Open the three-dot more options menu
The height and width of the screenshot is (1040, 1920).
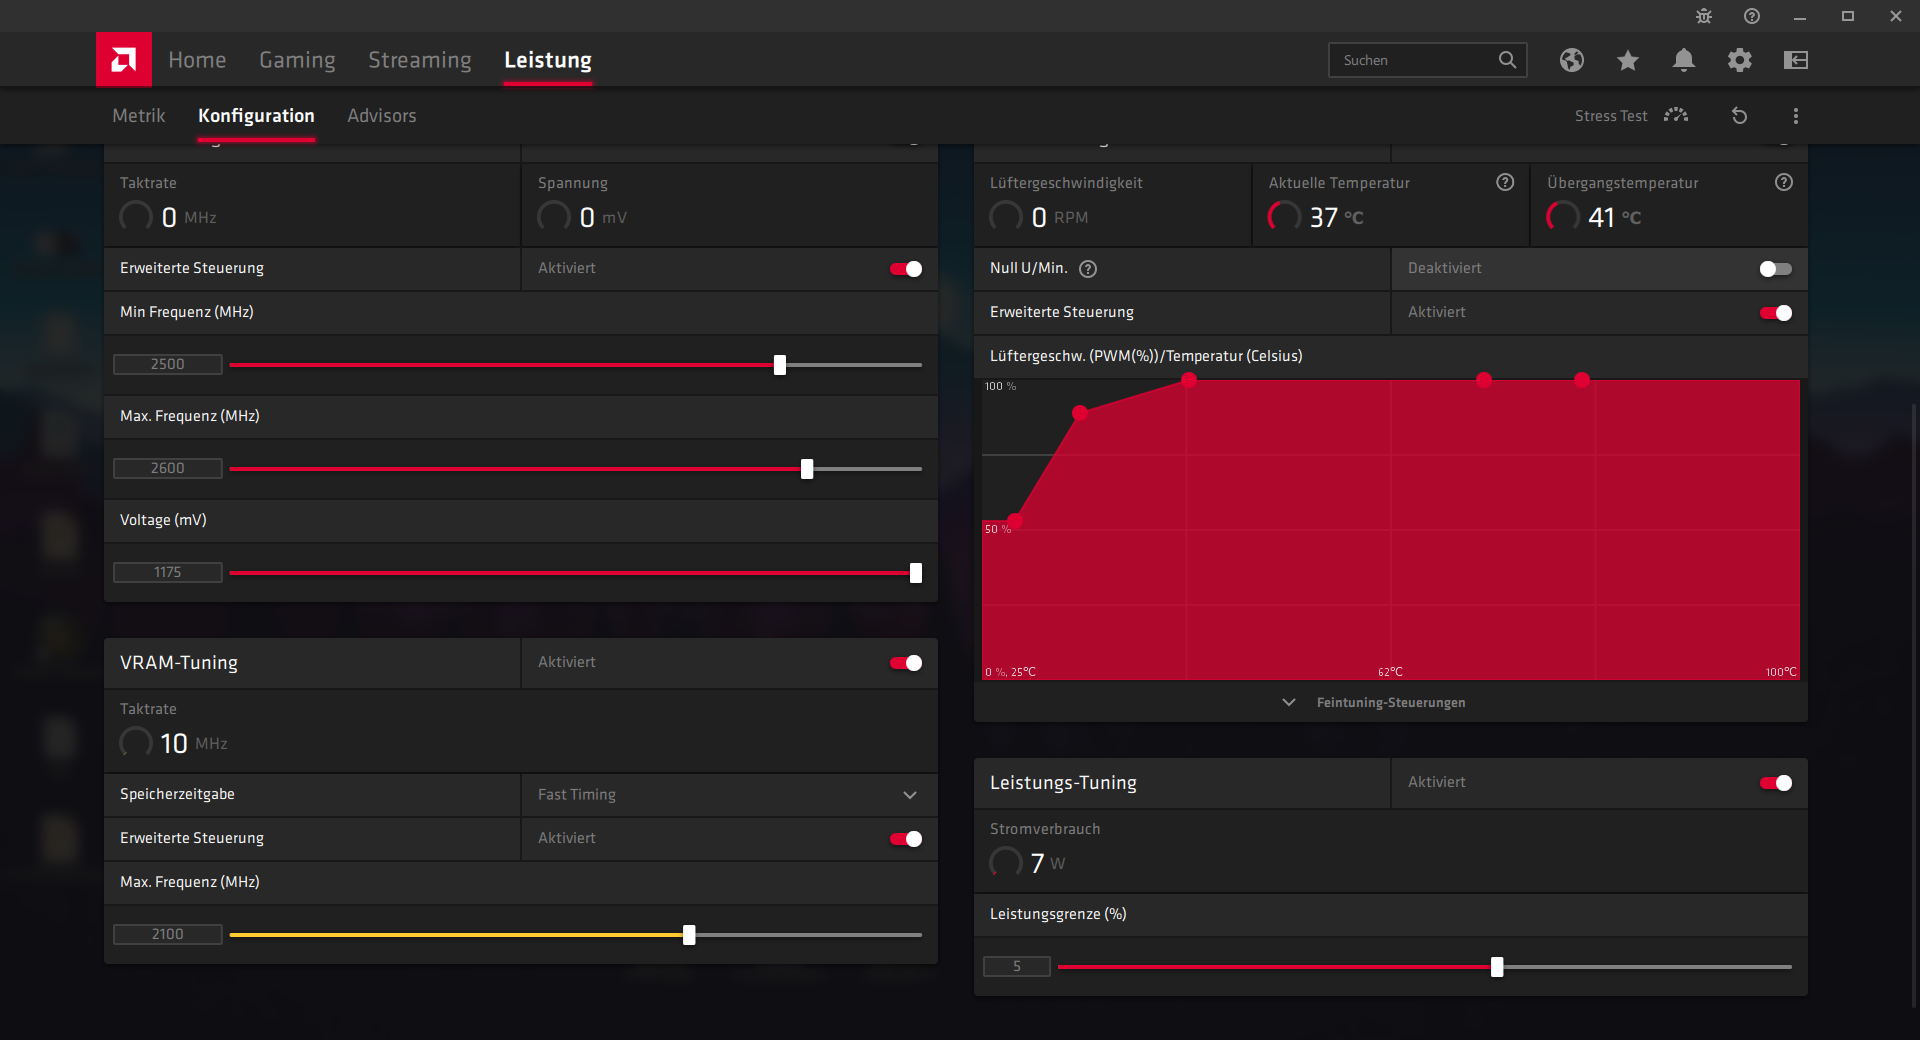pos(1796,116)
